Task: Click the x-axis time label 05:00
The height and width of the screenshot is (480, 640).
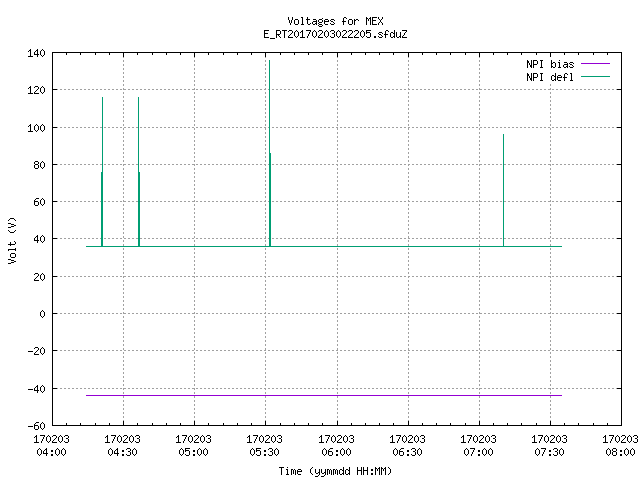Action: (x=193, y=452)
